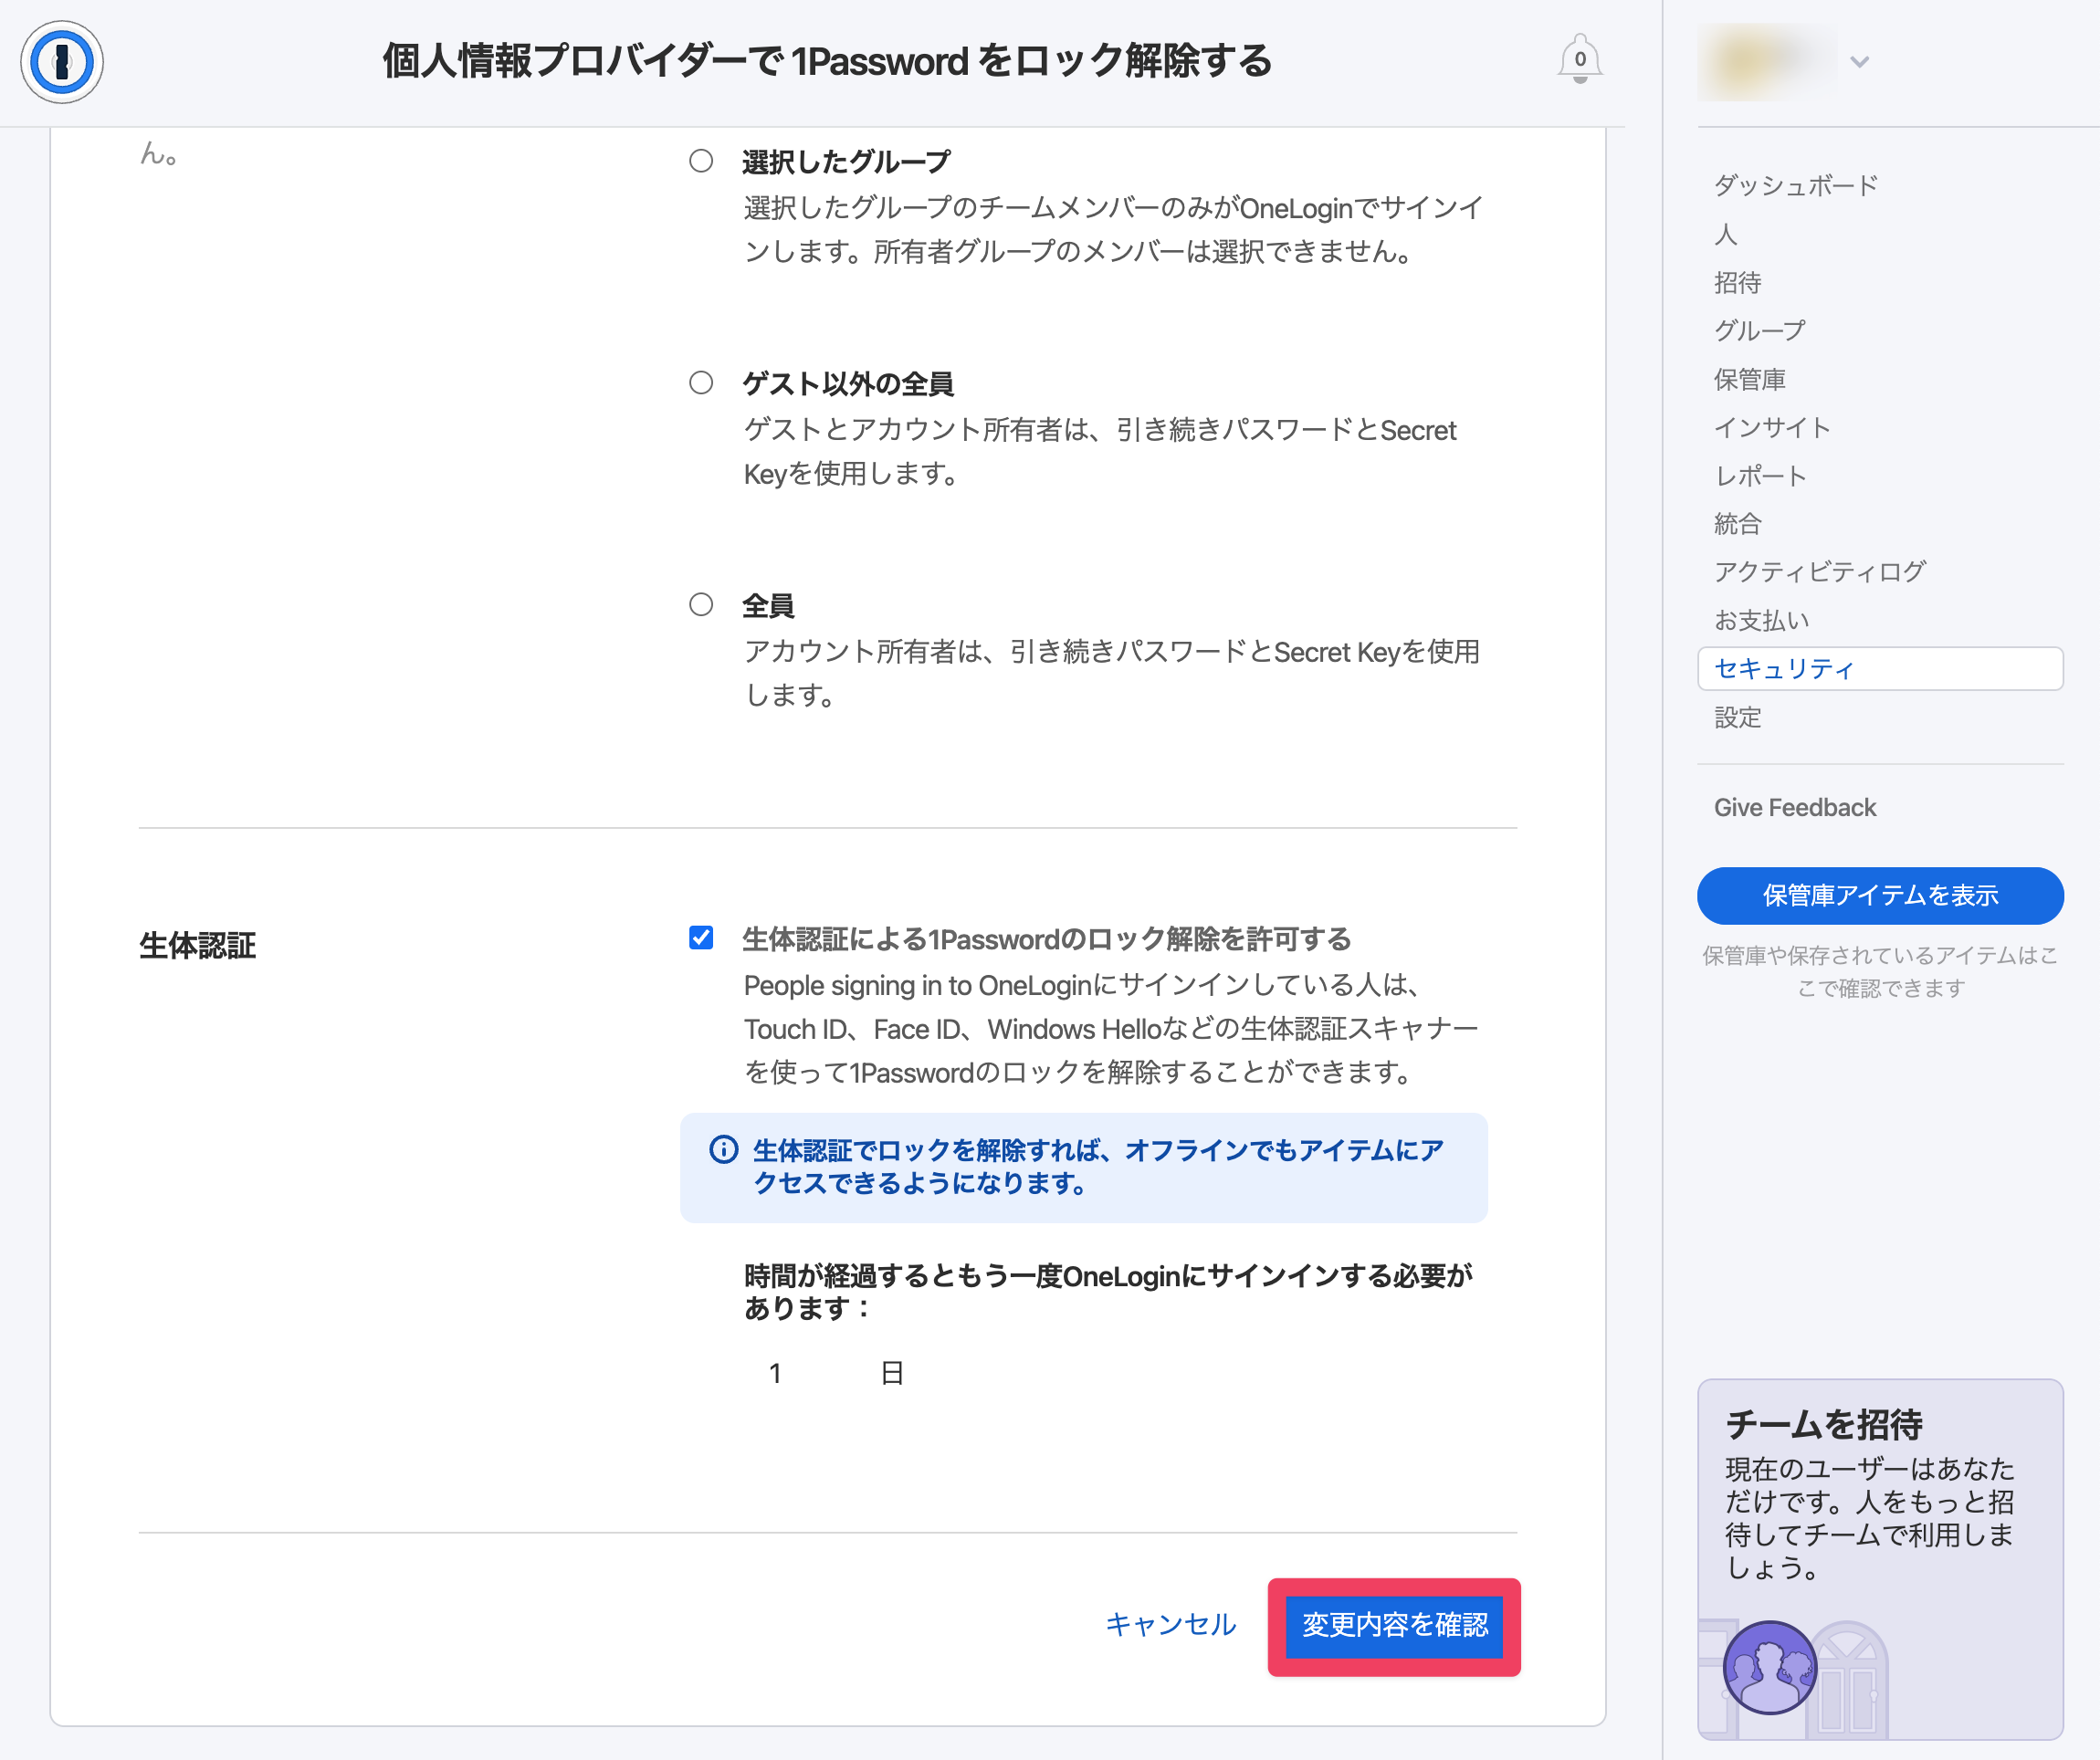Go to ダッシュボード in the sidebar
The image size is (2100, 1760).
click(x=1796, y=185)
